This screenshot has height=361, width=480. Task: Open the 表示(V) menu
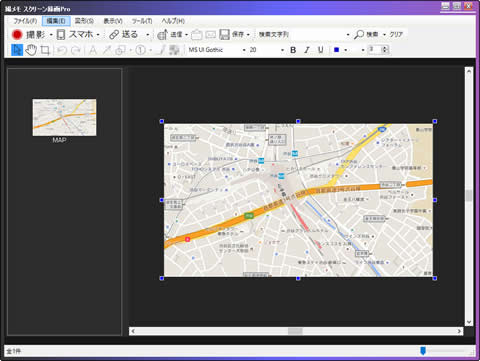pyautogui.click(x=113, y=21)
